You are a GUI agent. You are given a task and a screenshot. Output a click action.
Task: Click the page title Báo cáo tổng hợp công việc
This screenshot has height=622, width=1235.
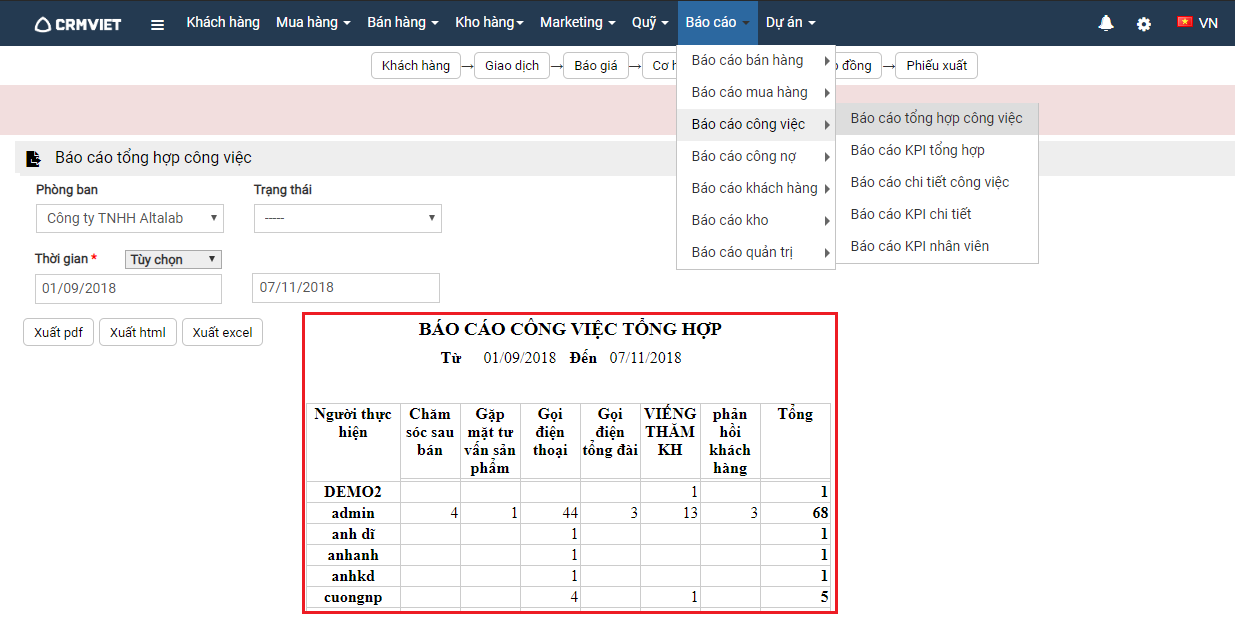pyautogui.click(x=153, y=158)
